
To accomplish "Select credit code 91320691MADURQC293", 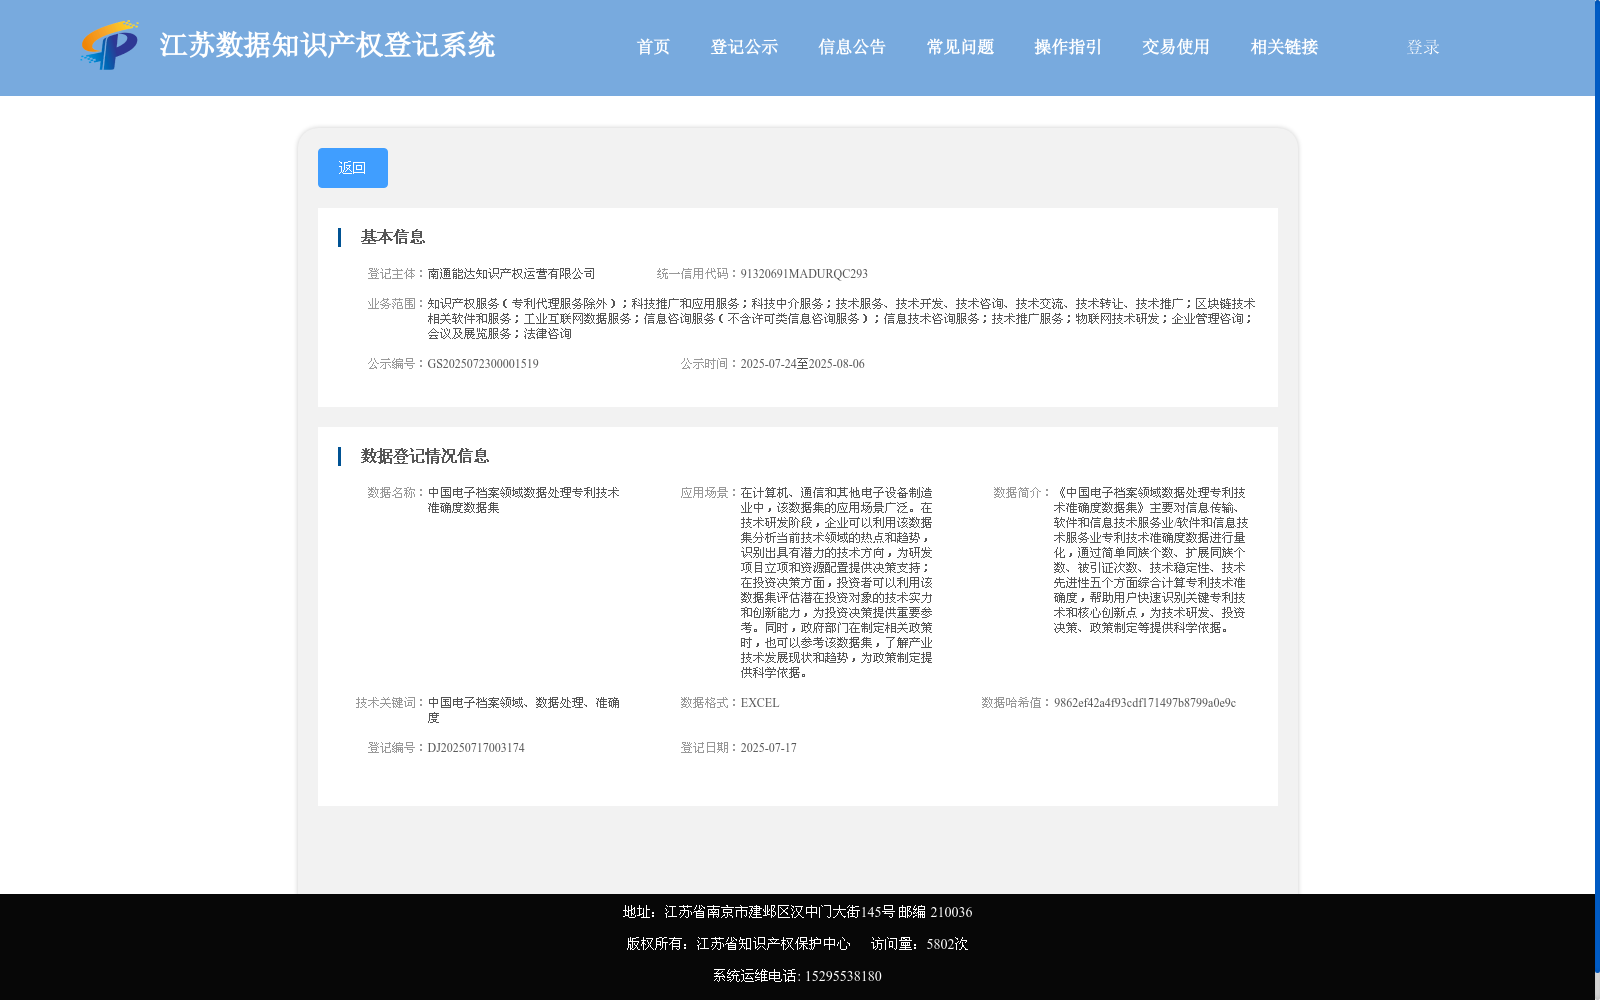I will [x=804, y=274].
